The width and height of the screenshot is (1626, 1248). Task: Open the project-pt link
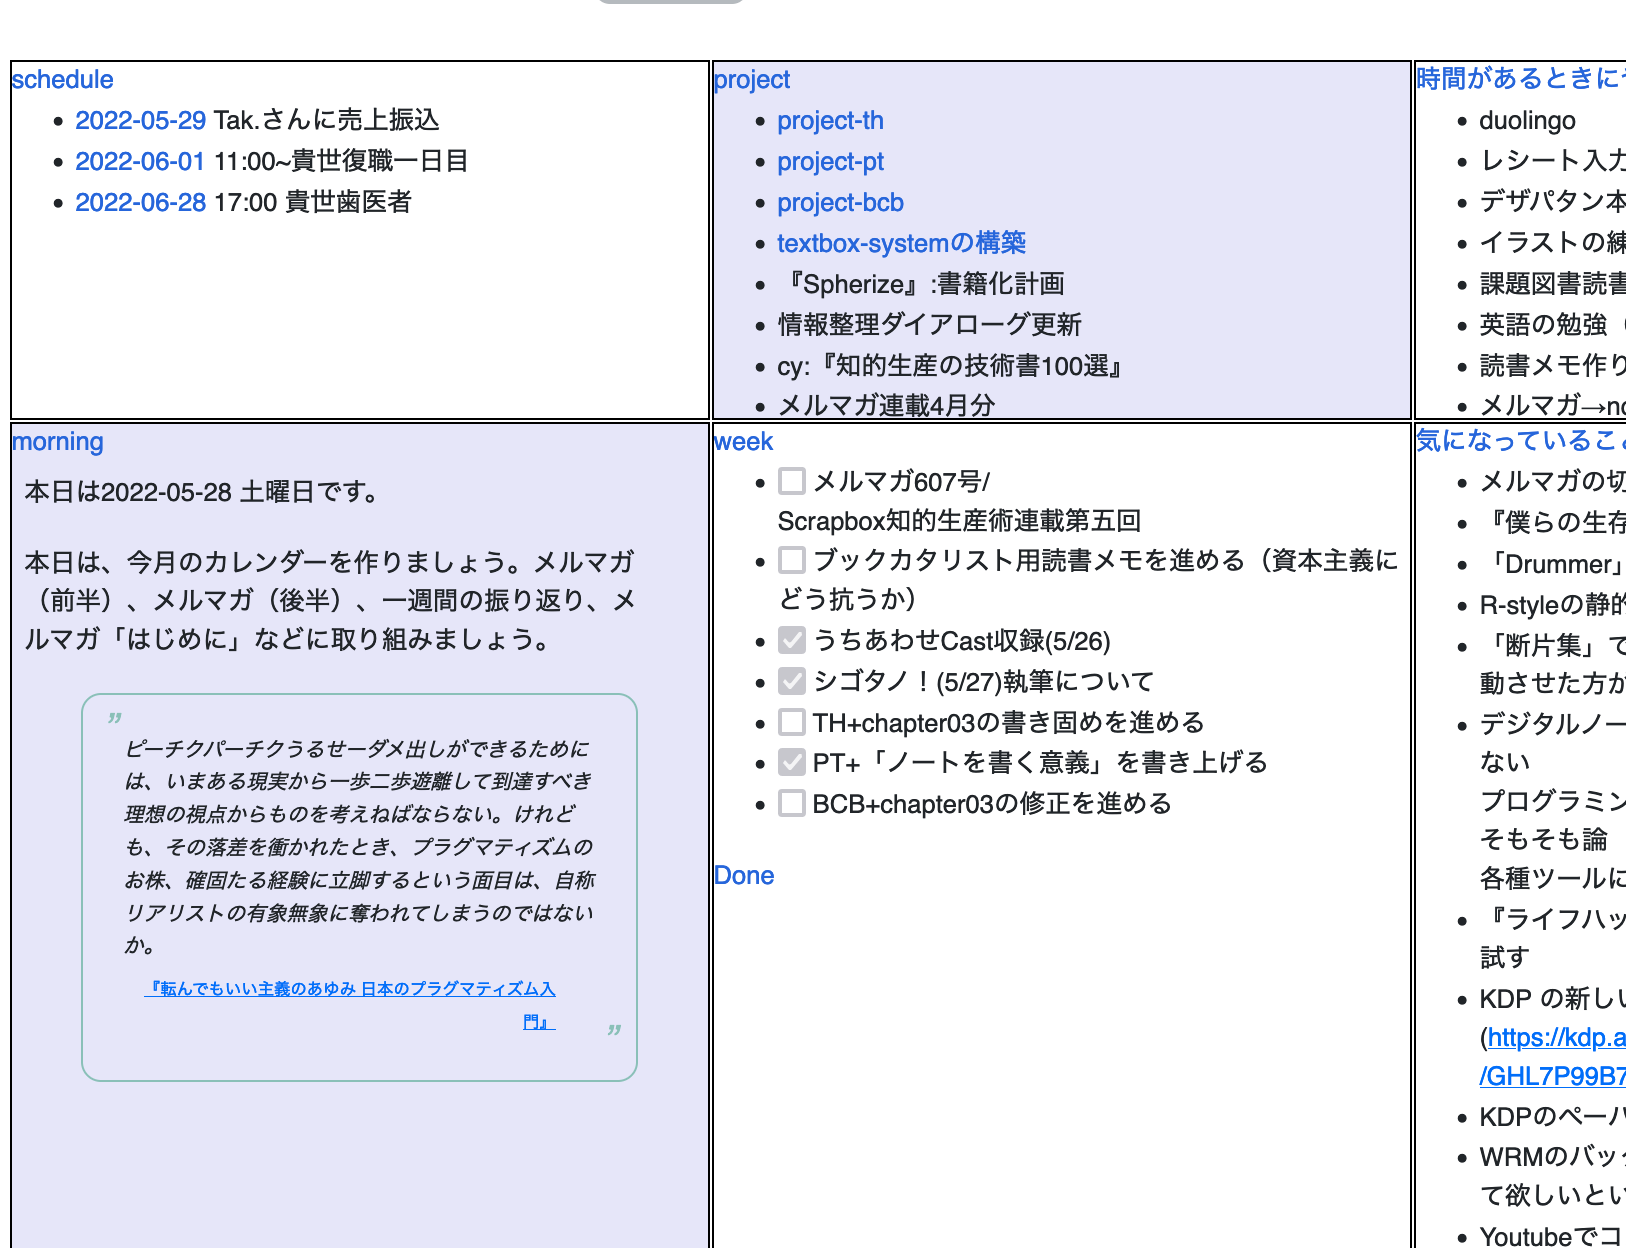pyautogui.click(x=830, y=162)
